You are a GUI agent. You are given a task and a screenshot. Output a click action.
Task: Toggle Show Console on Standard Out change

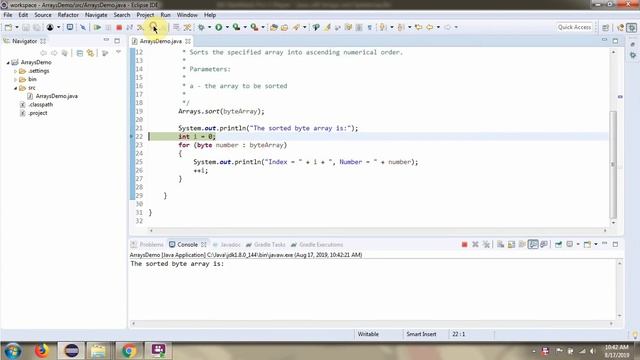point(533,244)
